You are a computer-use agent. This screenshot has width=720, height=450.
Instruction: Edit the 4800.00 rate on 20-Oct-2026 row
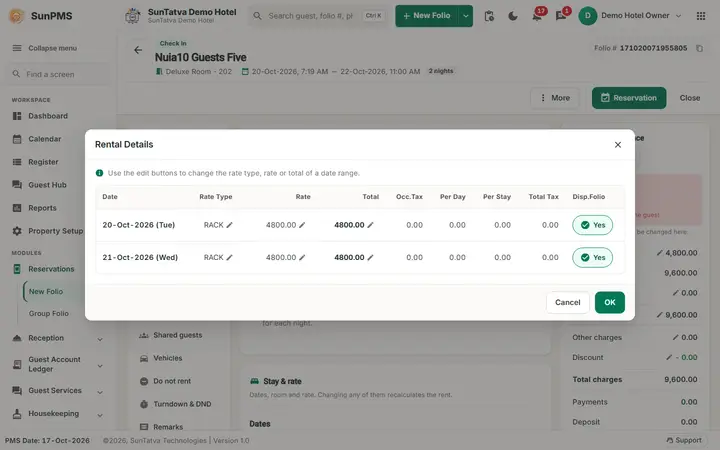click(x=302, y=225)
